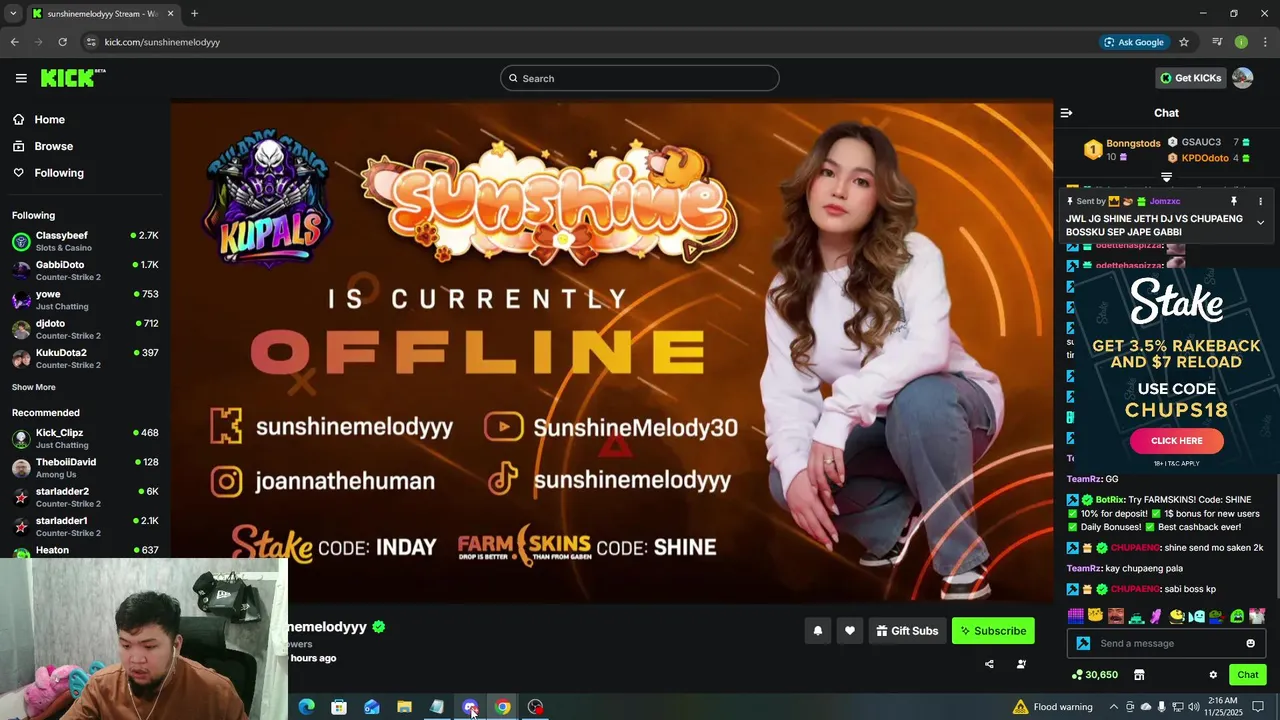The image size is (1280, 720).
Task: Click the Flood warning taskbar widget
Action: pos(1053,707)
